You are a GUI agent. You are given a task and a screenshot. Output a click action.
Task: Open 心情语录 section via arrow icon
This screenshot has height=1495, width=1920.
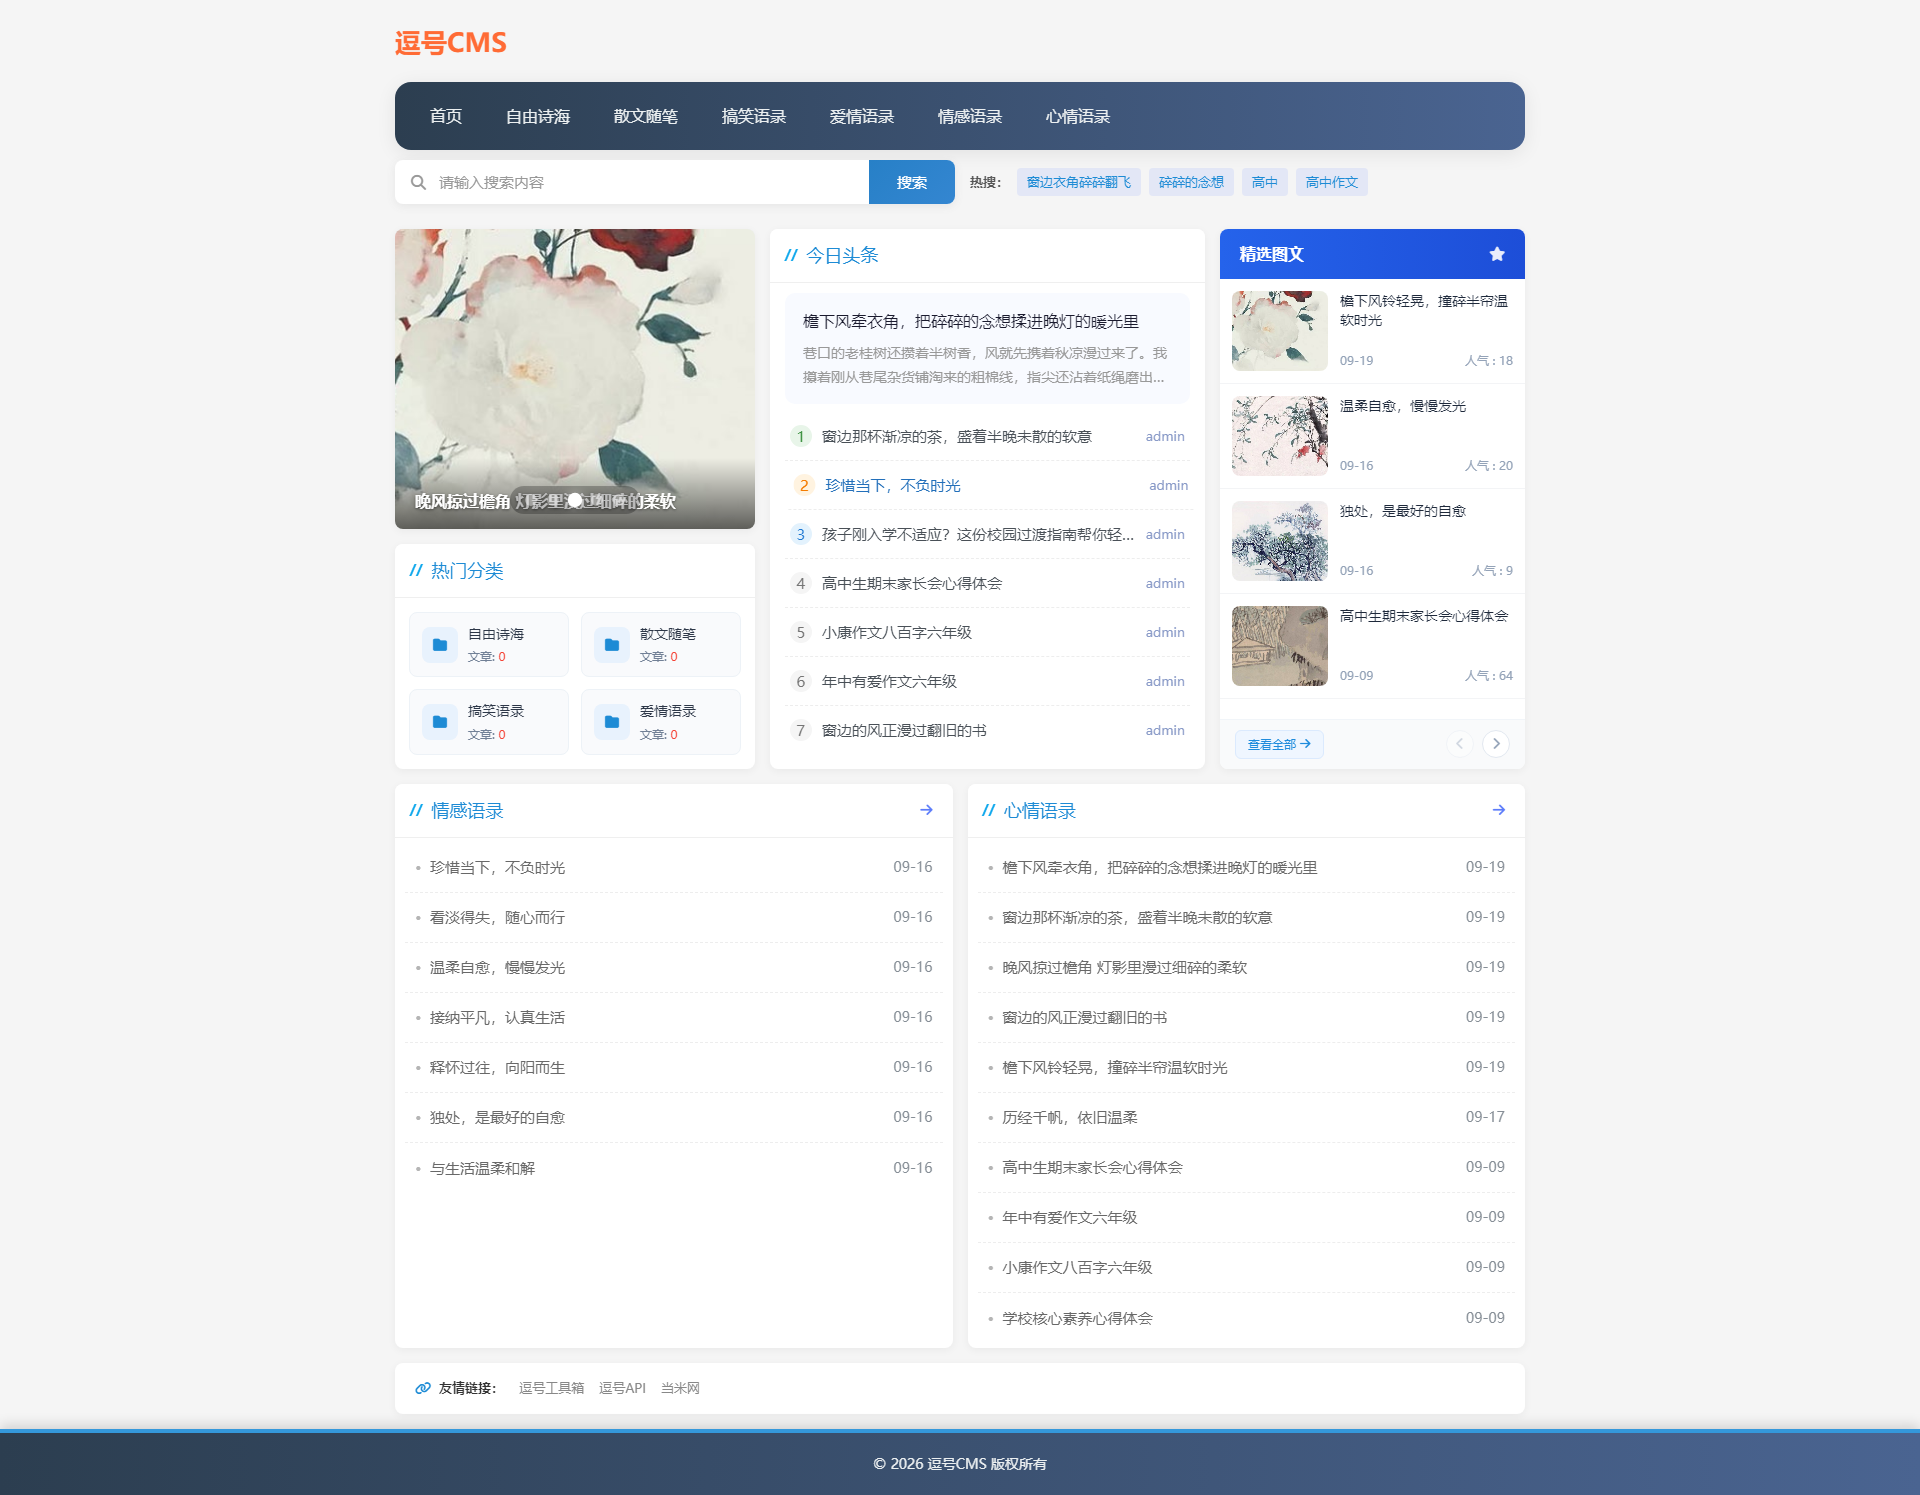[x=1498, y=810]
